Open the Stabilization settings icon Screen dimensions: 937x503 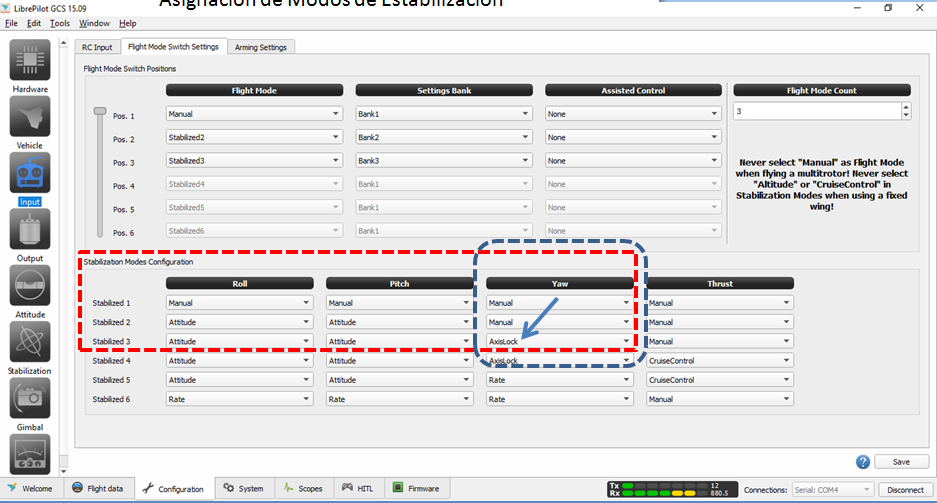(29, 343)
